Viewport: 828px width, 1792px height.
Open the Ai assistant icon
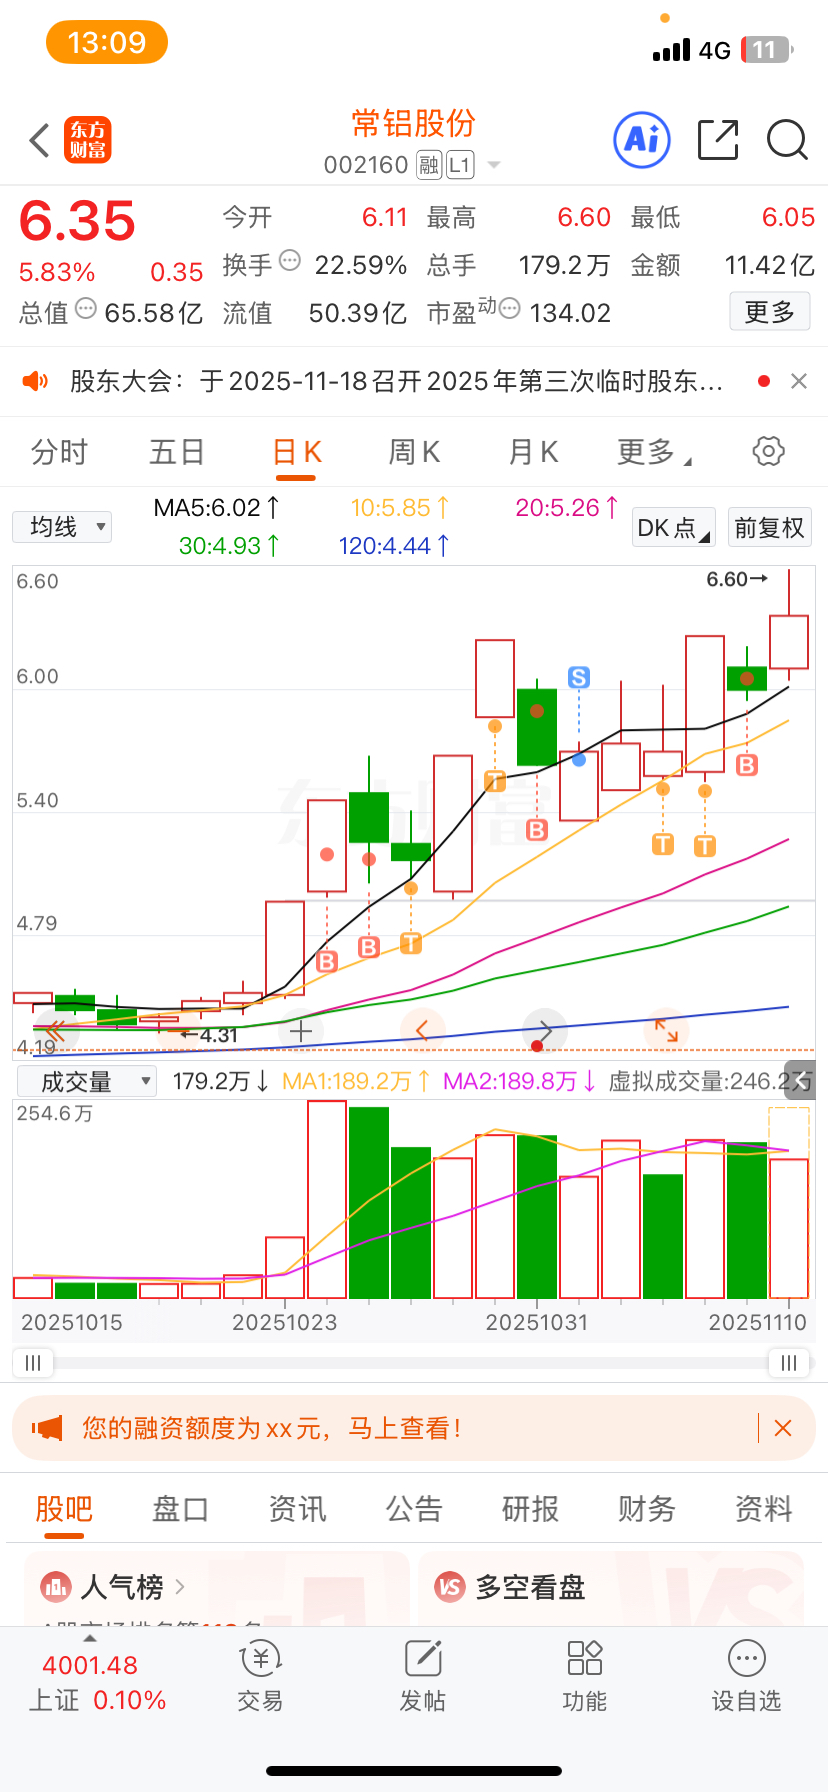pos(641,140)
